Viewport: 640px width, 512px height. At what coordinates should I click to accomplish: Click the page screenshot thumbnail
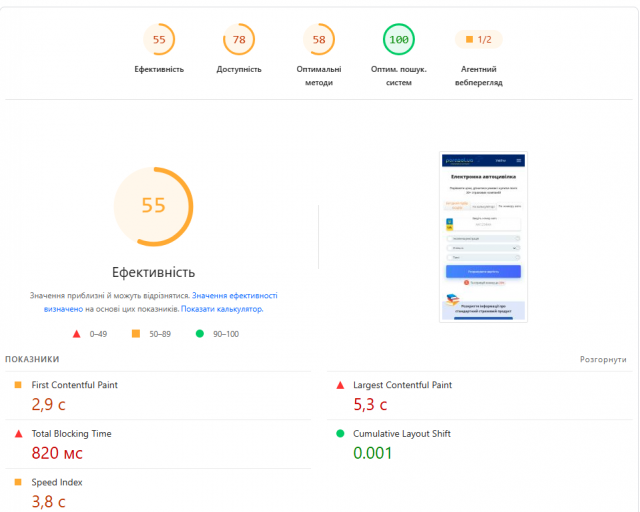483,237
